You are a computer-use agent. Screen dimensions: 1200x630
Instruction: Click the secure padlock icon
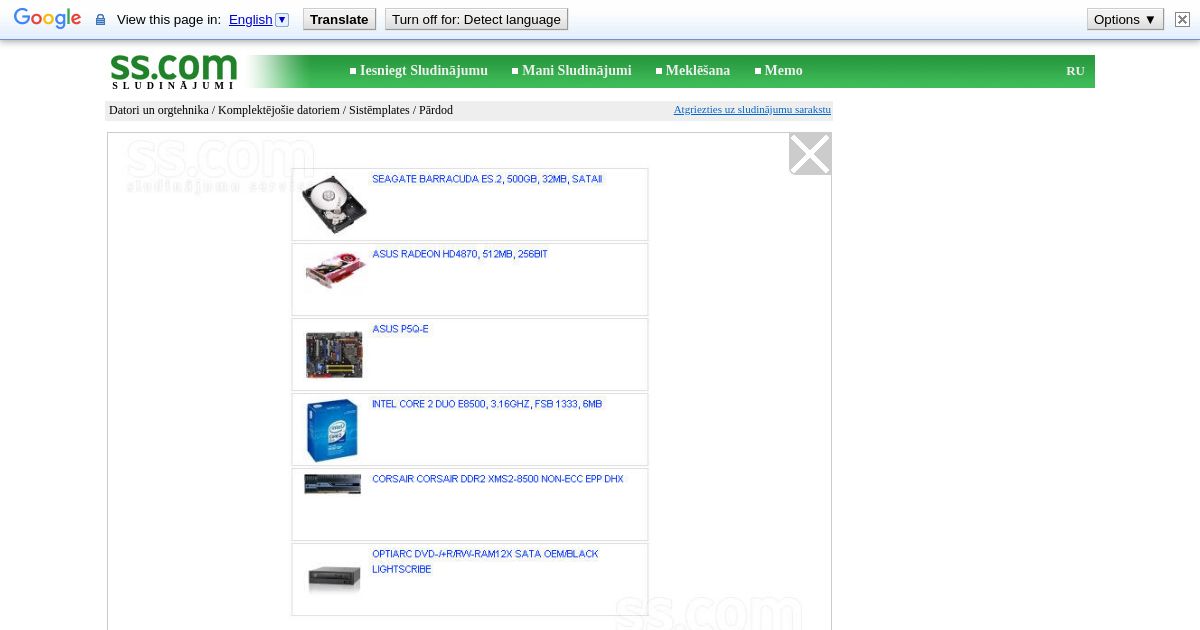coord(100,20)
